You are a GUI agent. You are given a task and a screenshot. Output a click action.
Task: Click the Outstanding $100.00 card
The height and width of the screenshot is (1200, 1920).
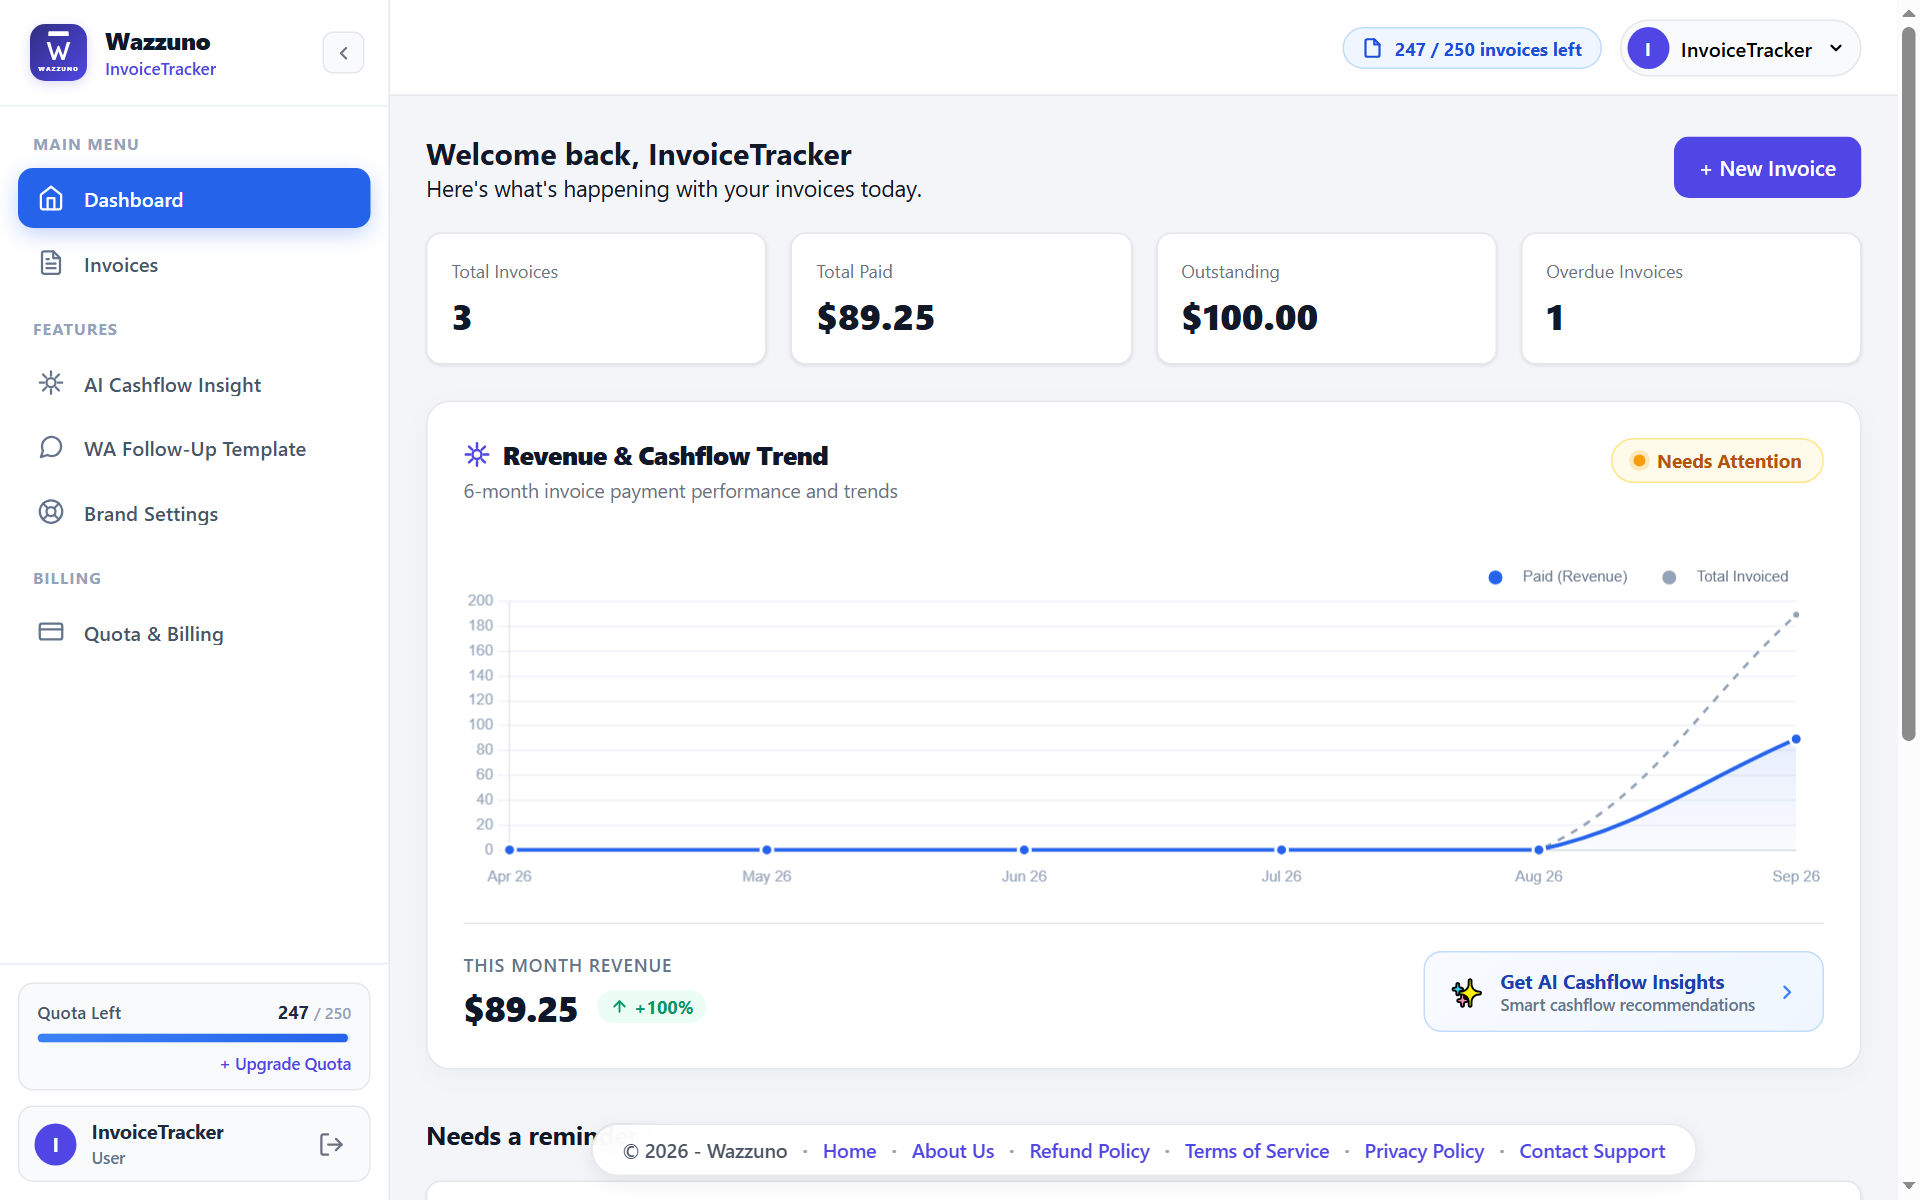tap(1326, 299)
